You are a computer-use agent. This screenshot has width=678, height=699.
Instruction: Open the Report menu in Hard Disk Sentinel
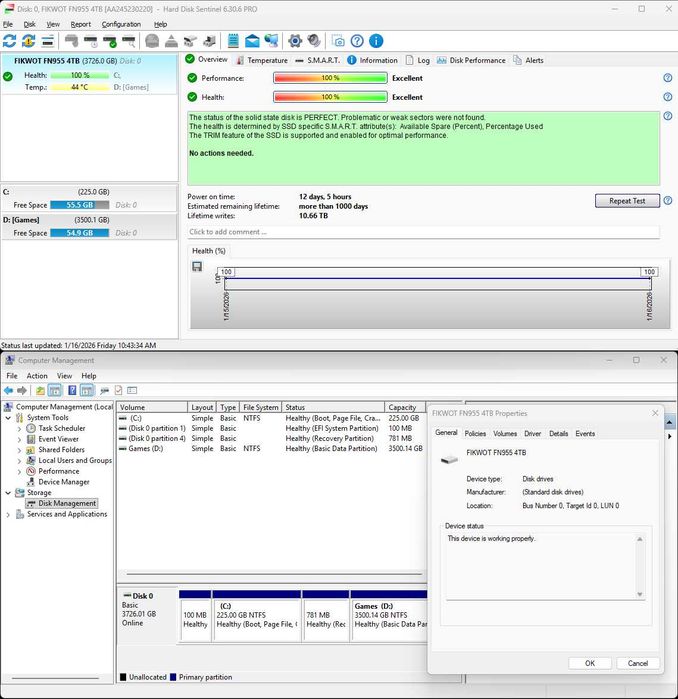(81, 25)
